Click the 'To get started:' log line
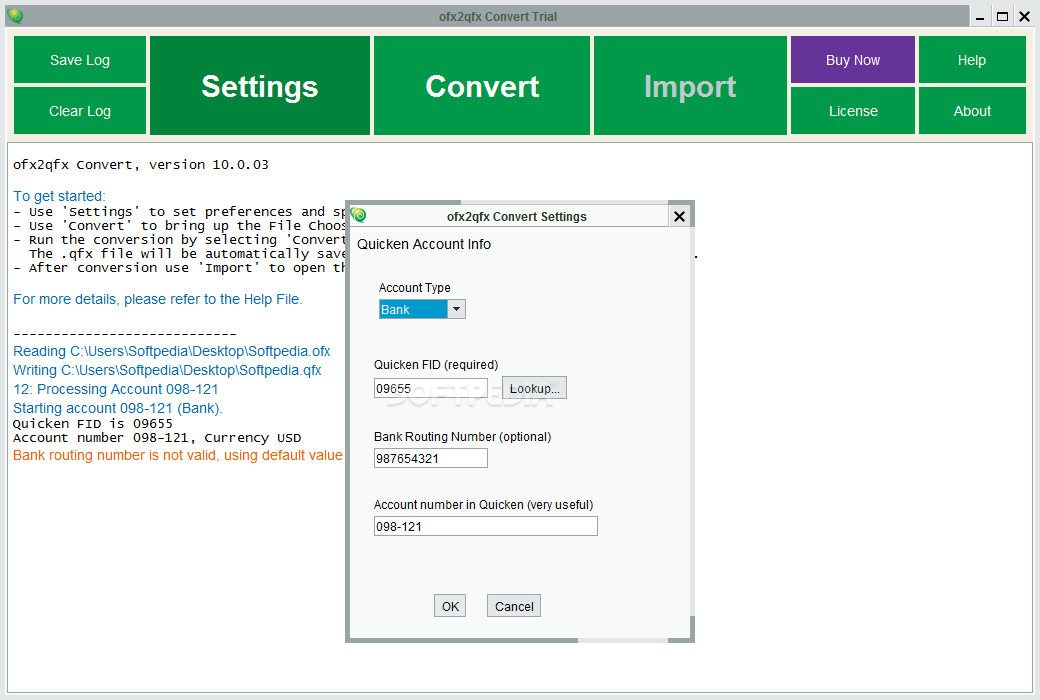The height and width of the screenshot is (700, 1040). (x=59, y=196)
